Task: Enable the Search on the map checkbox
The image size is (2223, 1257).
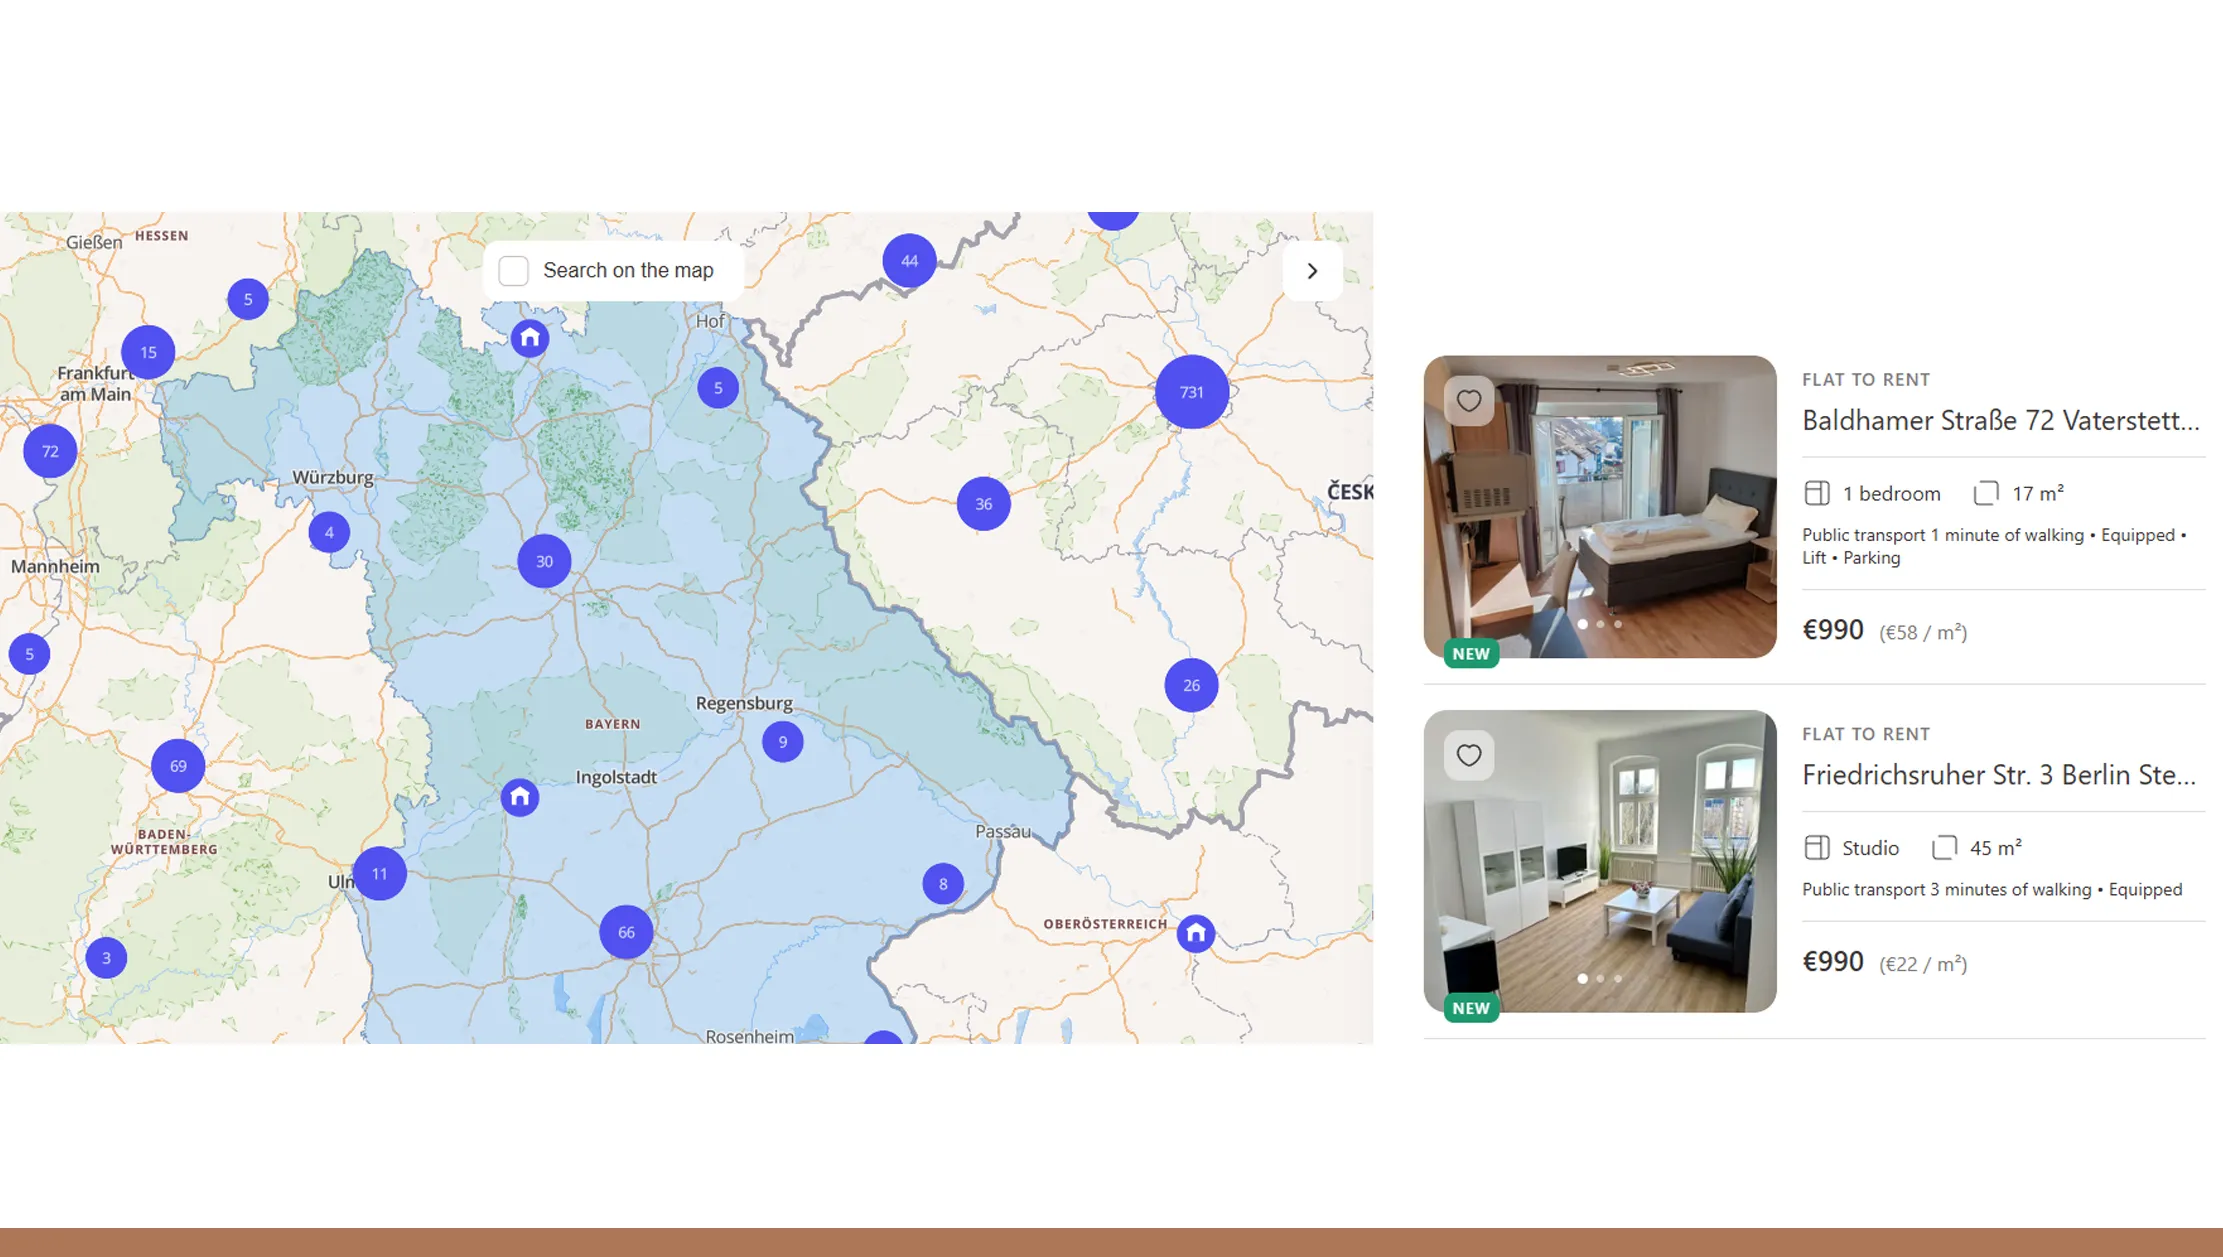Action: (513, 271)
